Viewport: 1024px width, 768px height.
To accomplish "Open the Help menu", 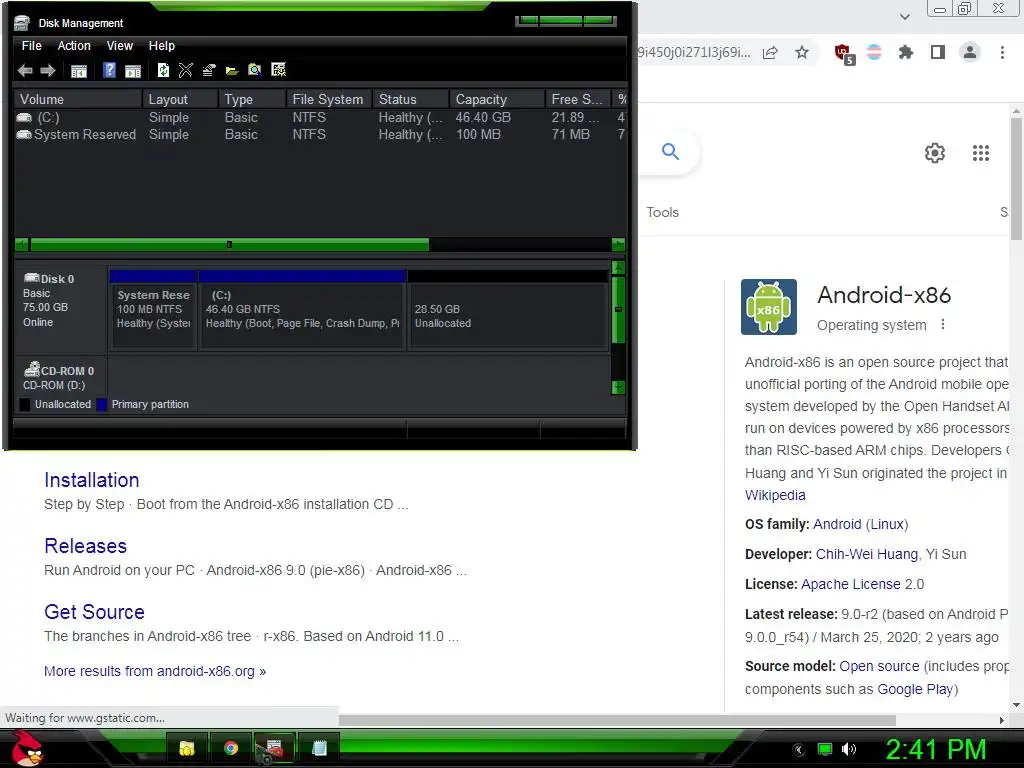I will pos(161,46).
